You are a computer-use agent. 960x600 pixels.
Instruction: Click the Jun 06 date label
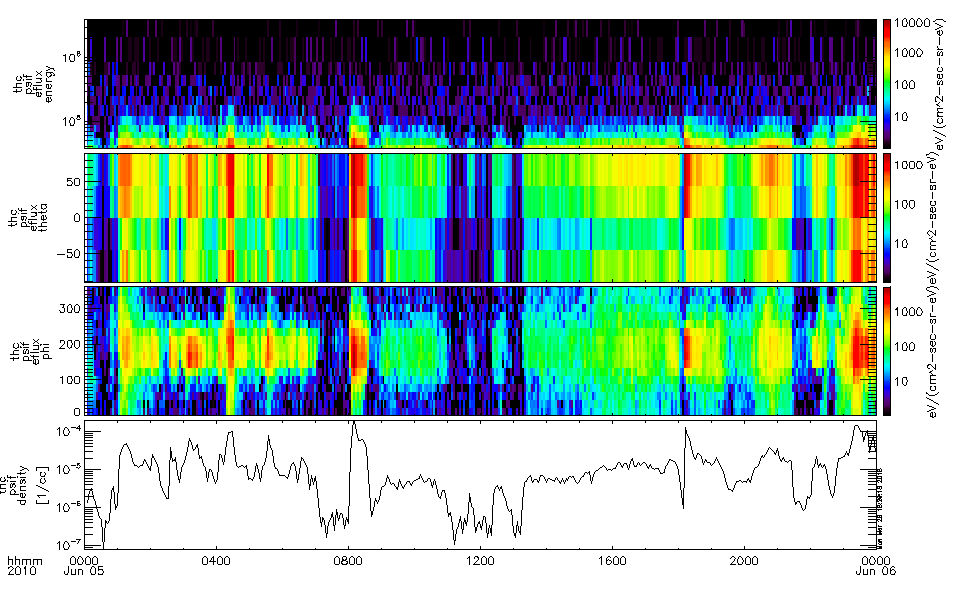click(x=874, y=571)
